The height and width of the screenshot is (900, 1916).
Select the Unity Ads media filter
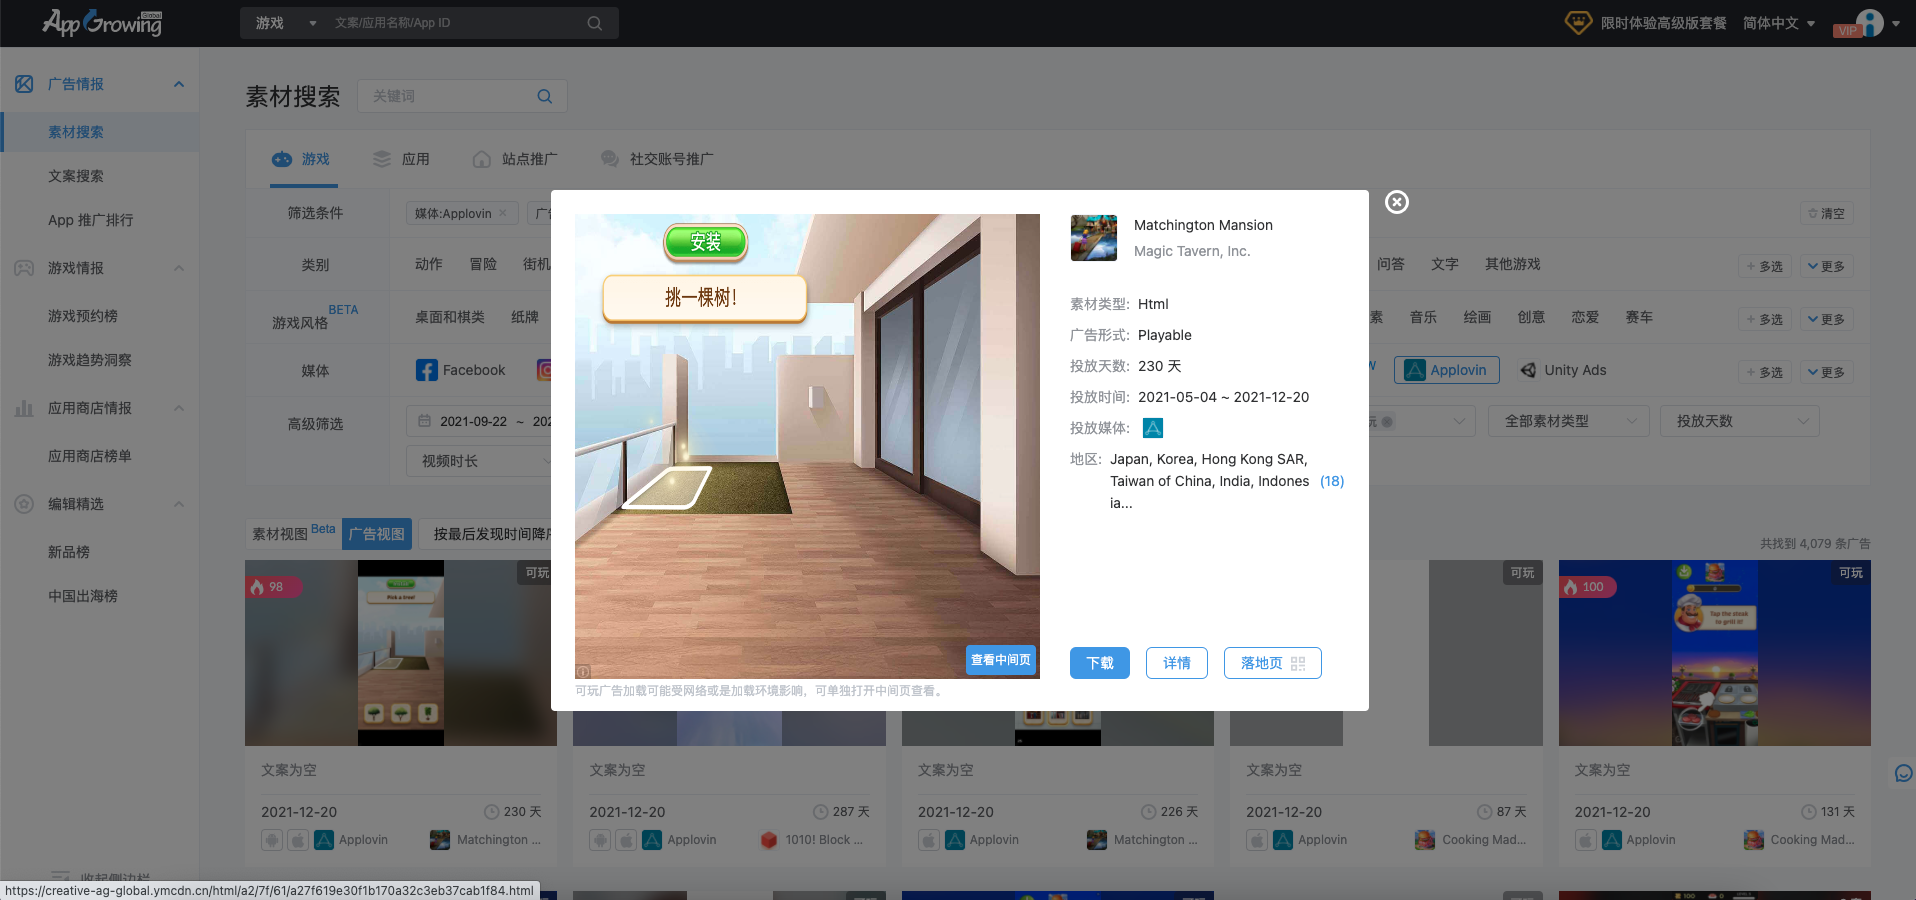pos(1563,370)
